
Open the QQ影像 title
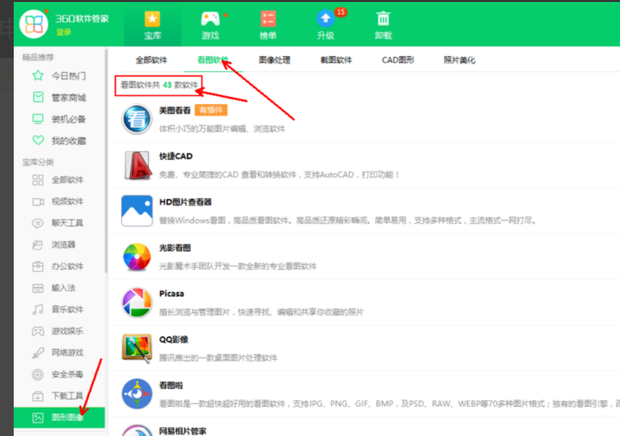[x=174, y=340]
